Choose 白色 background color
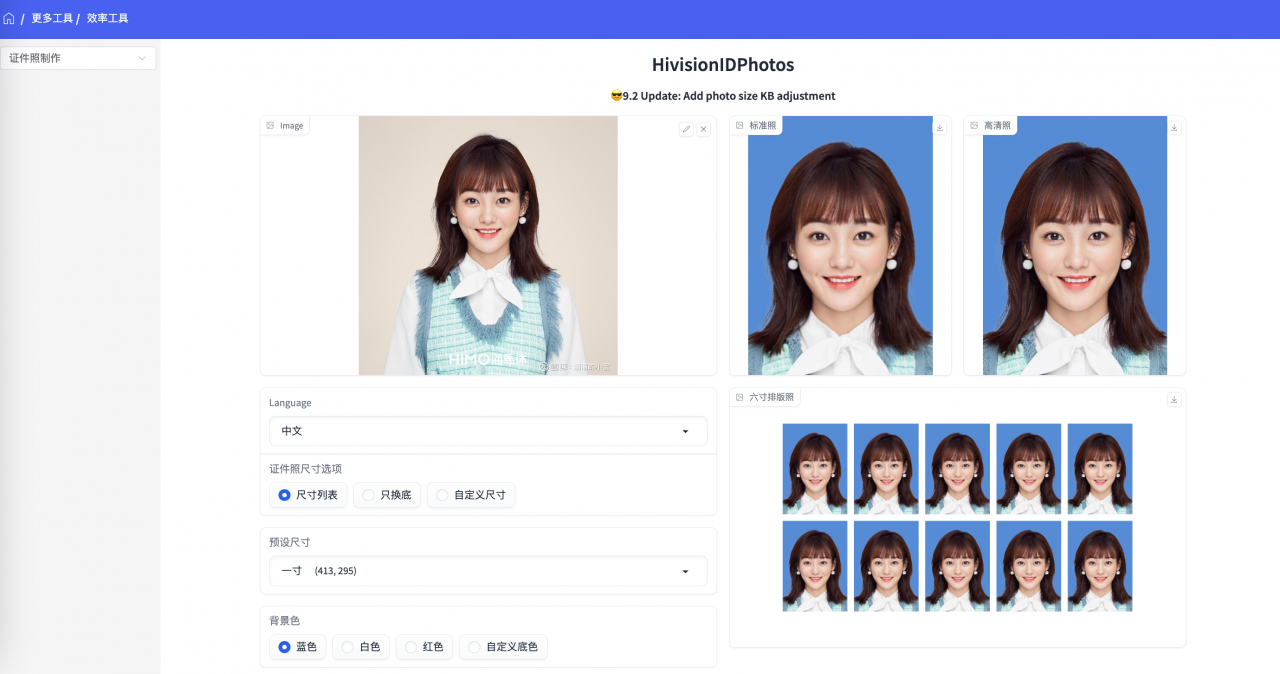This screenshot has width=1280, height=674. click(x=360, y=647)
